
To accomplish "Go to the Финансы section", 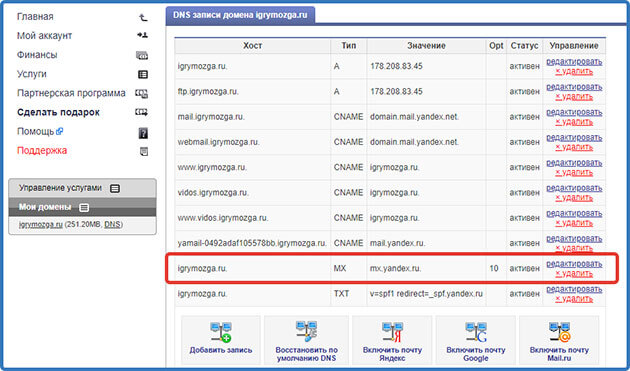I will [37, 55].
